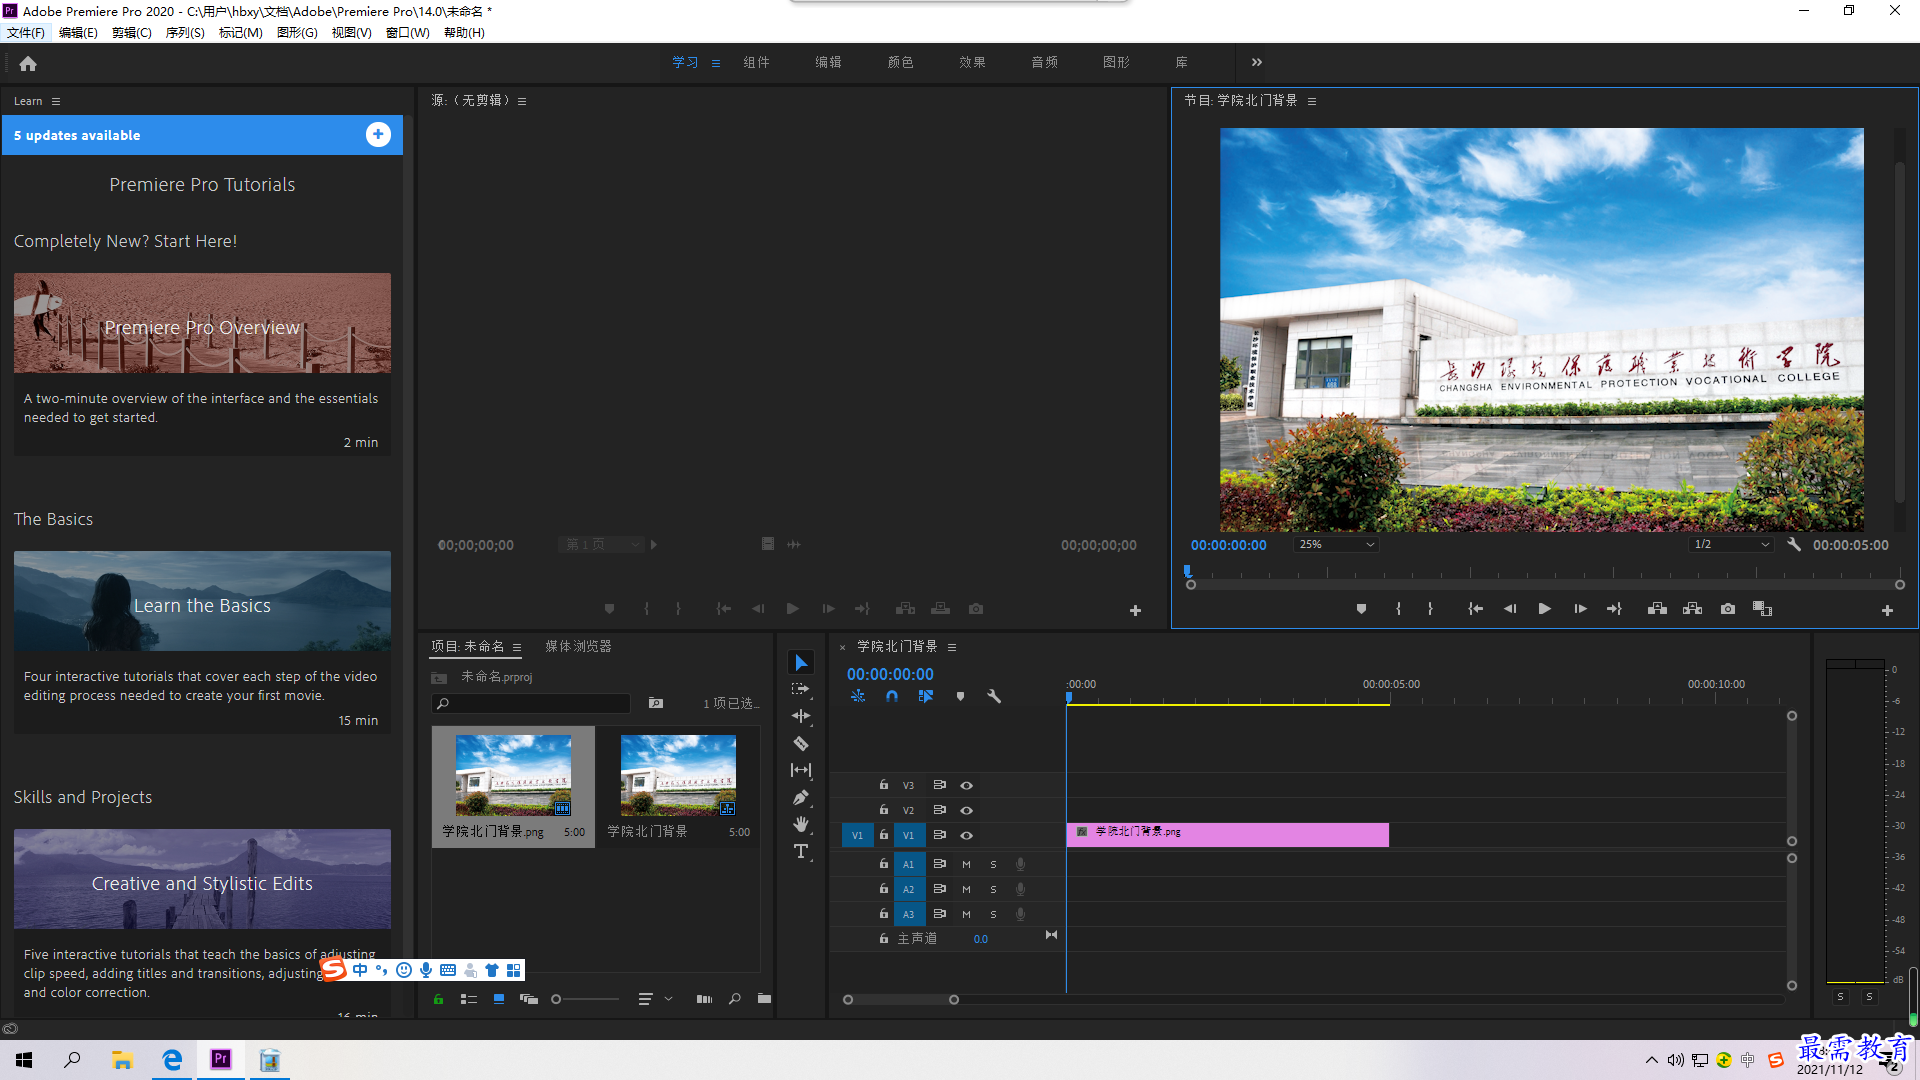This screenshot has width=1920, height=1080.
Task: Open sort icons dropdown in project panel
Action: tap(655, 999)
